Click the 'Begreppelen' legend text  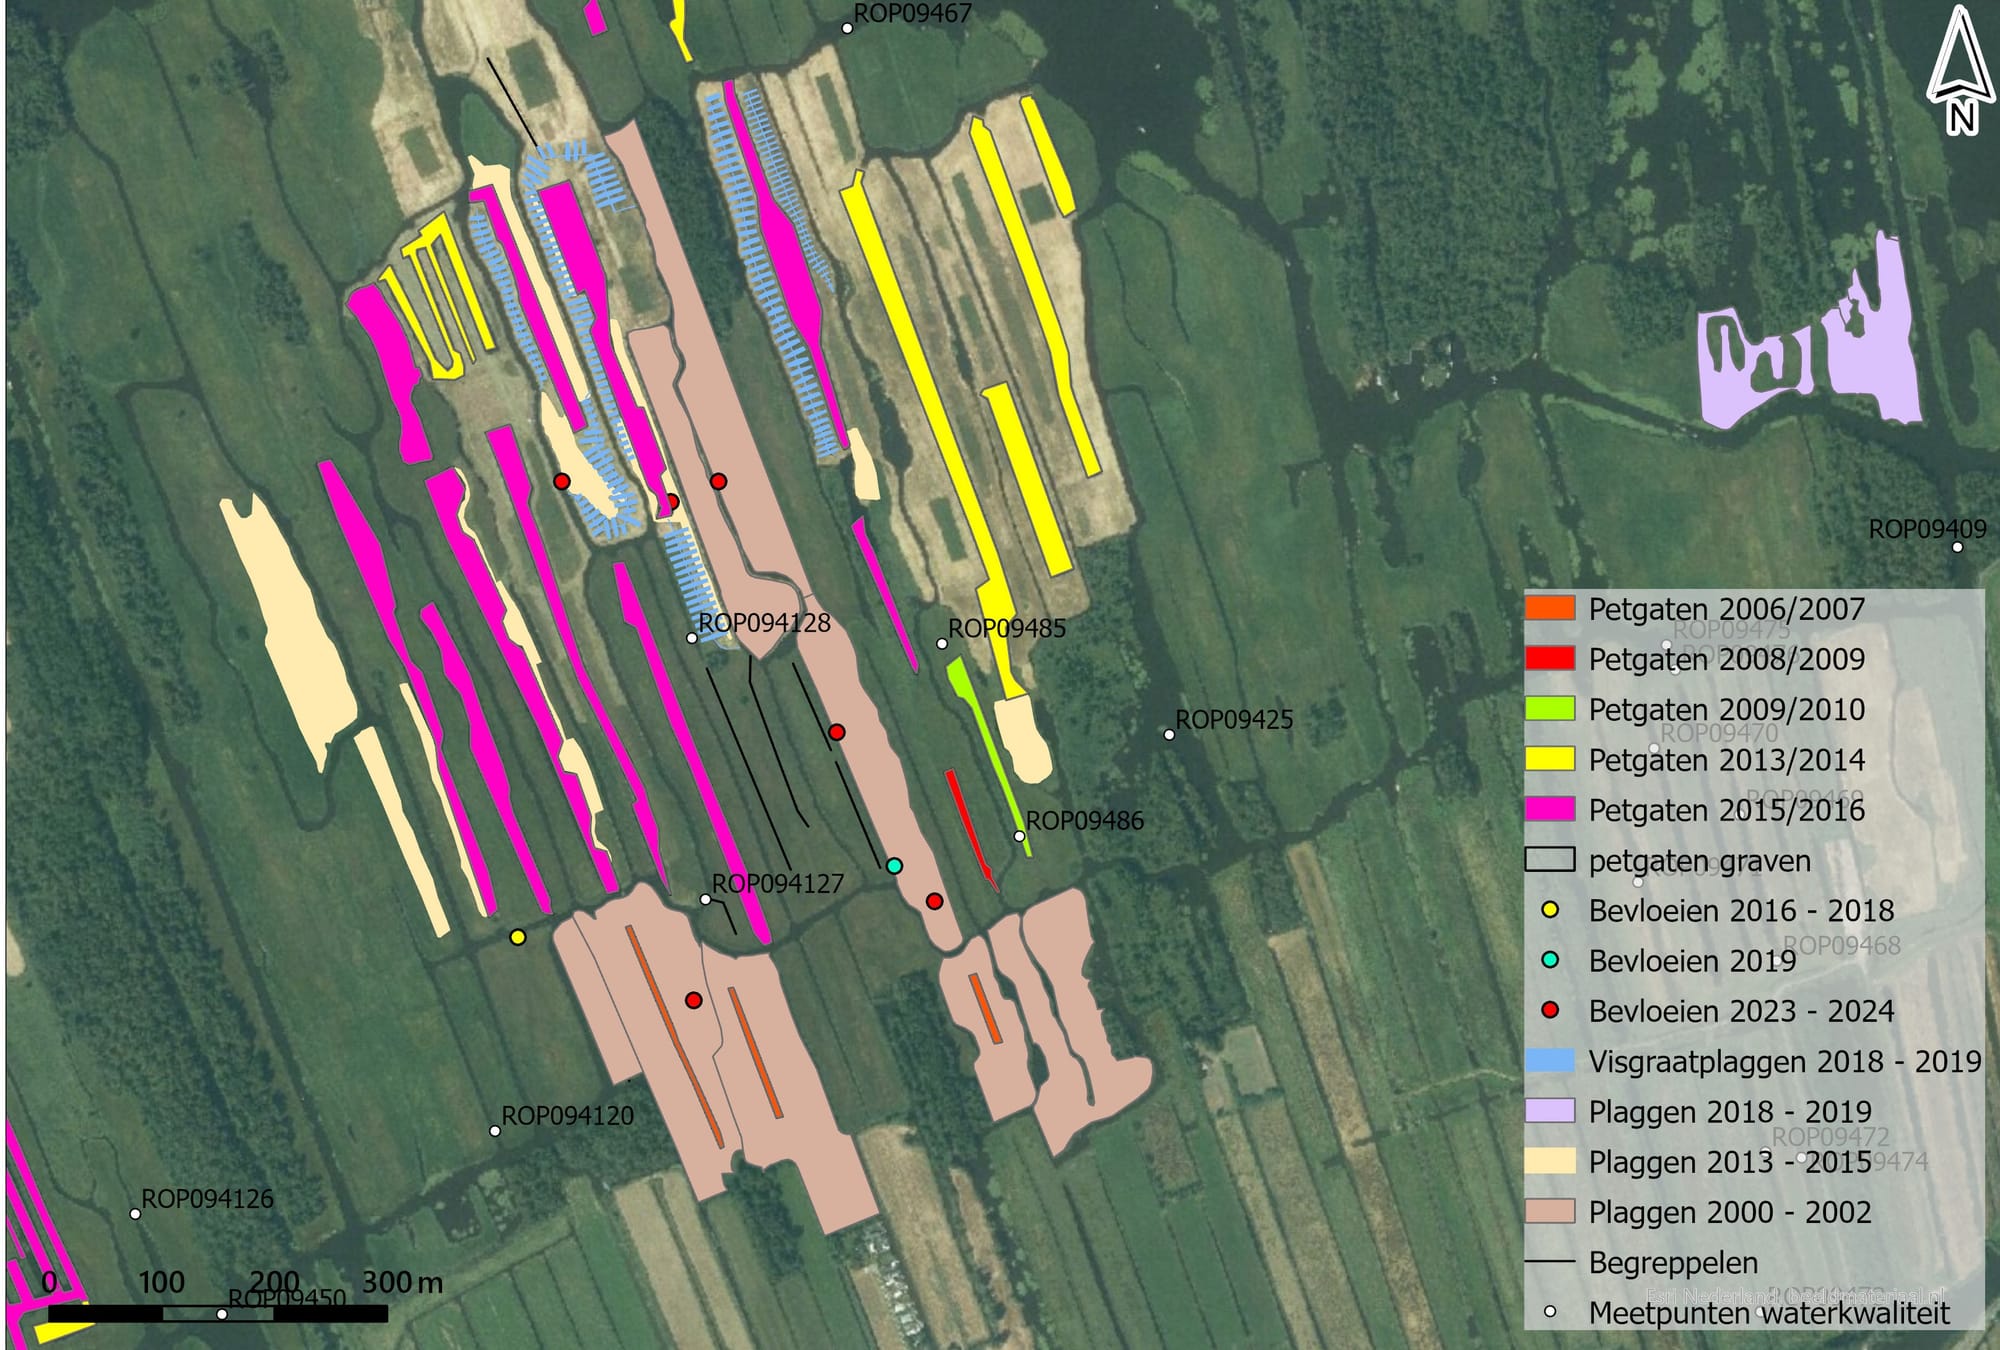[x=1673, y=1263]
